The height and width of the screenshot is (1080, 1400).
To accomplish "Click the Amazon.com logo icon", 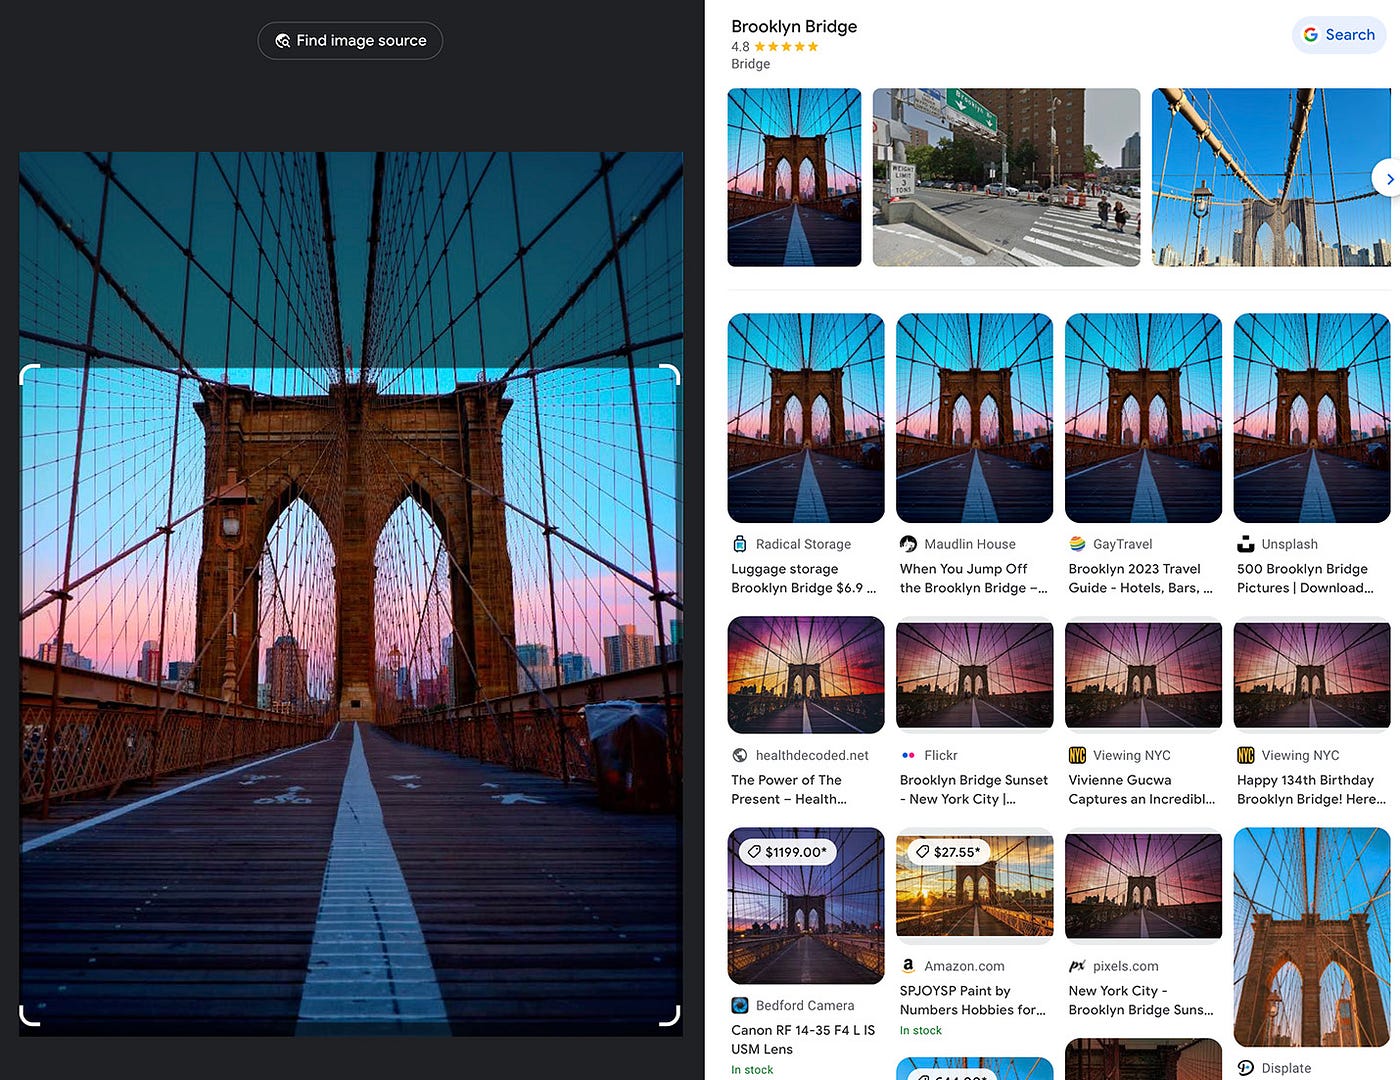I will pyautogui.click(x=908, y=966).
